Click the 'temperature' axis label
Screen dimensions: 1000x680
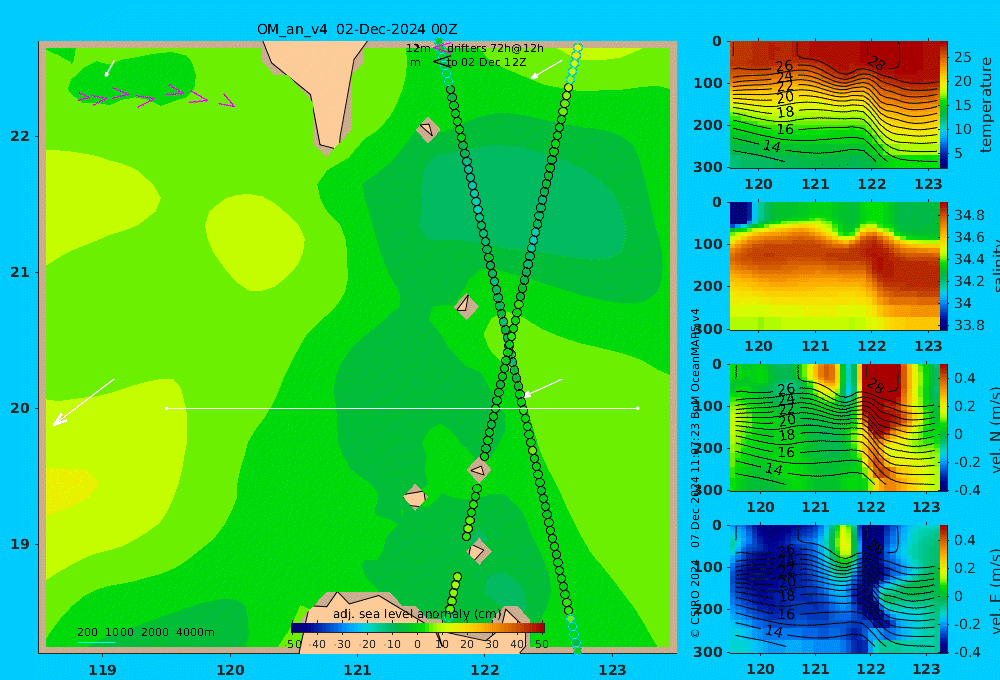pyautogui.click(x=987, y=105)
